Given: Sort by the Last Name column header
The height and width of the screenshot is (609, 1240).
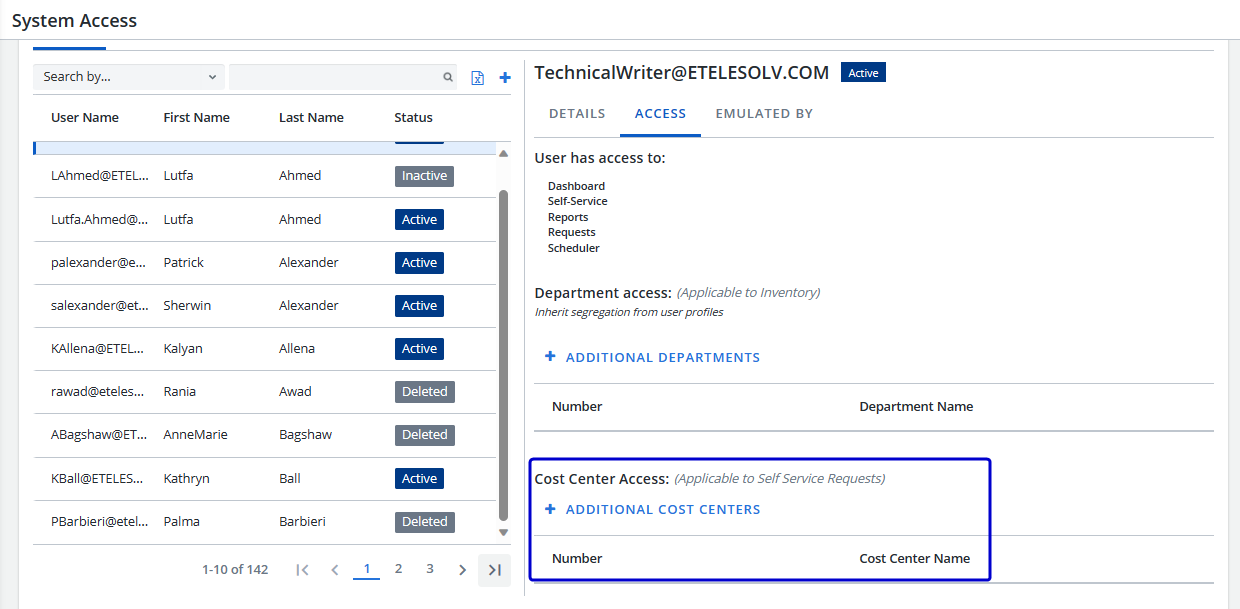Looking at the screenshot, I should pos(311,118).
